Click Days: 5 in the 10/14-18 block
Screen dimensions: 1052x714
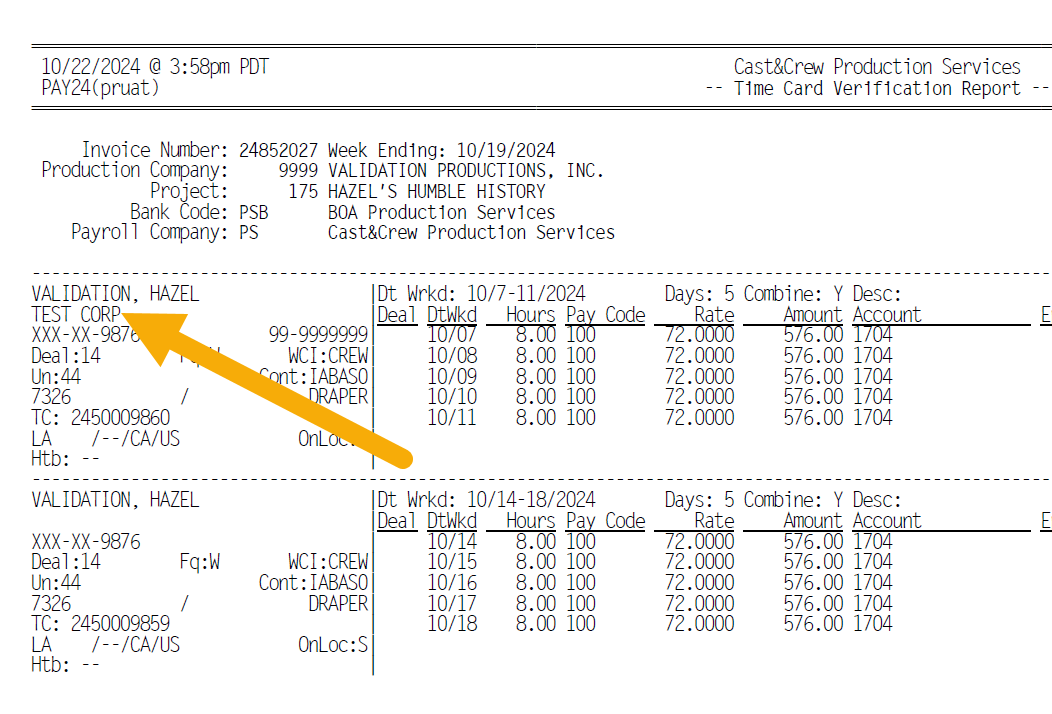699,500
